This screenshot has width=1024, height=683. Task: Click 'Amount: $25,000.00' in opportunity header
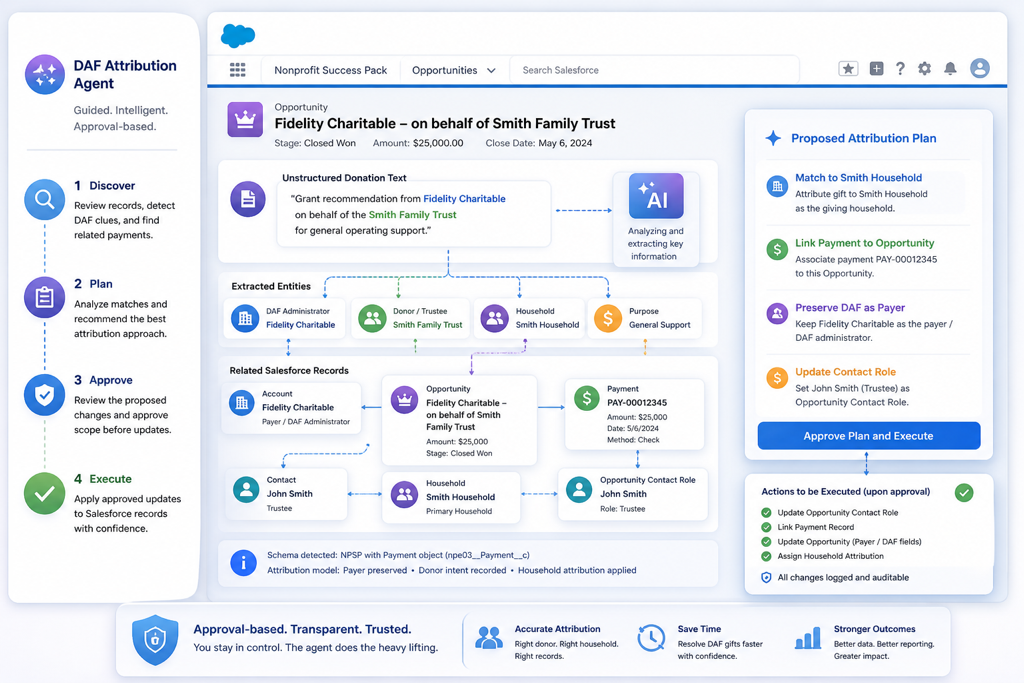click(x=418, y=143)
